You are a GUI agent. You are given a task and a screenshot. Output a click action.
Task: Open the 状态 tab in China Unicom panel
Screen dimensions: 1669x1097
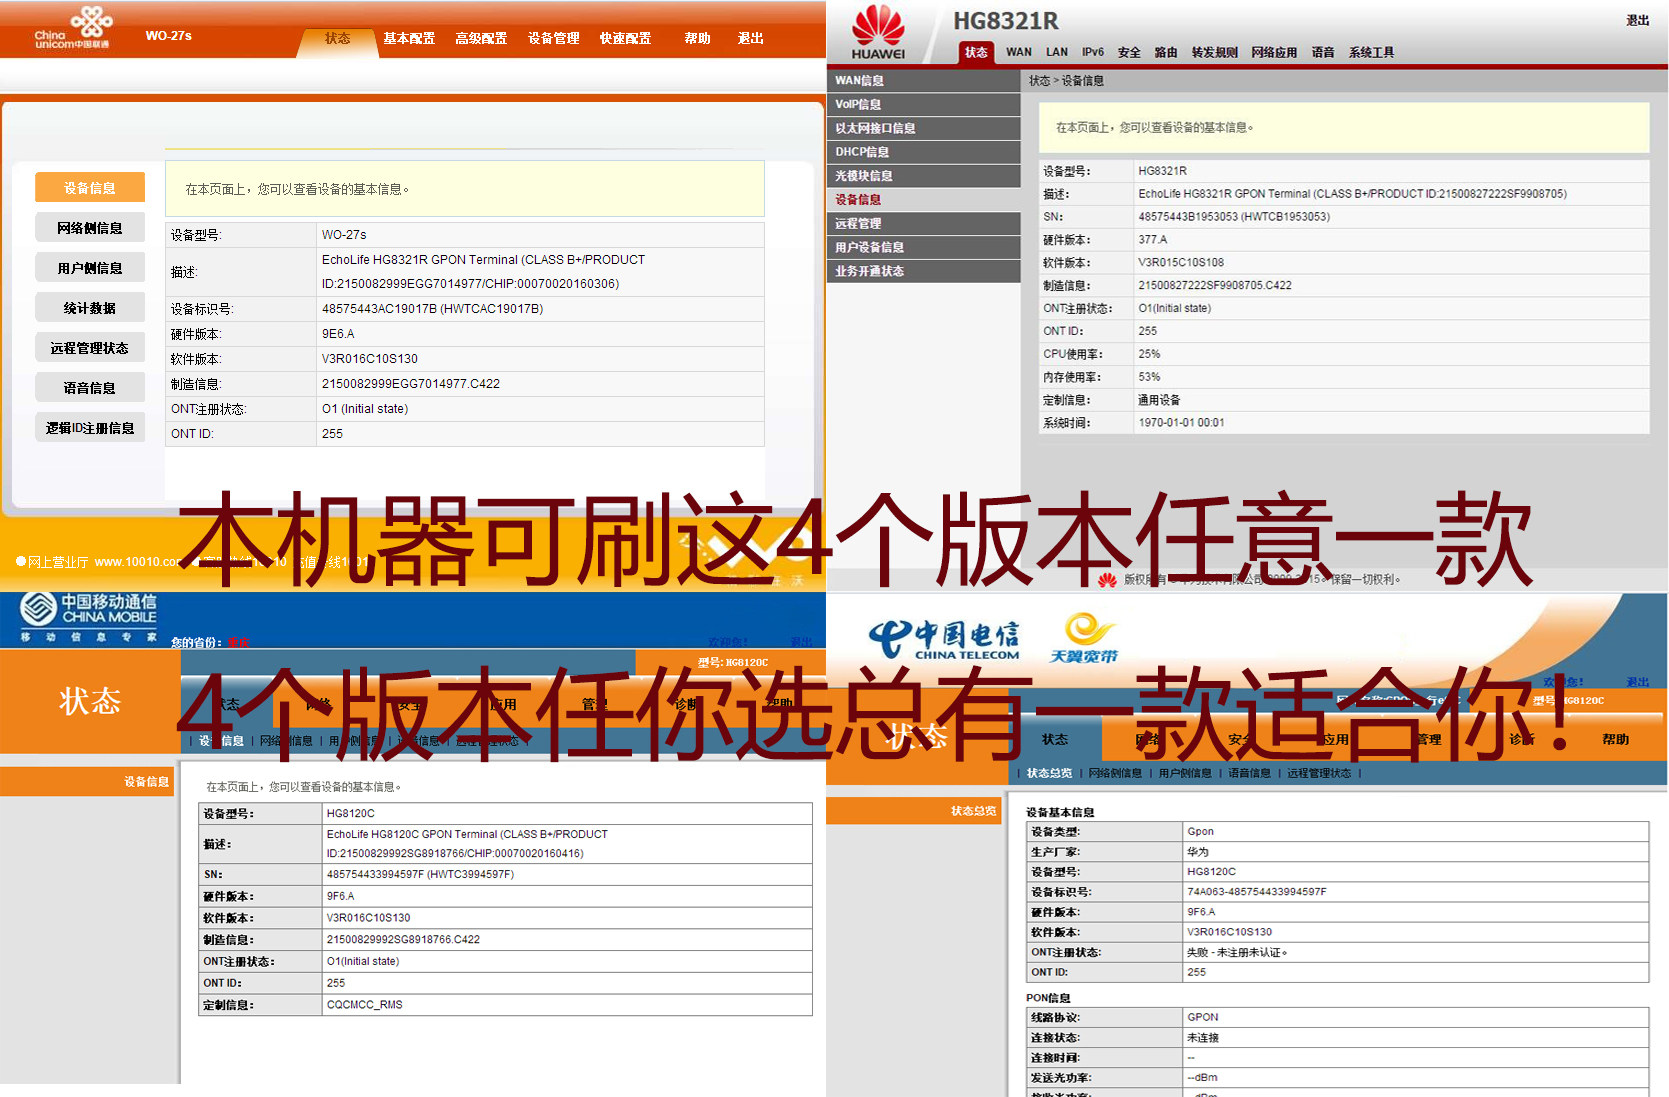[338, 38]
